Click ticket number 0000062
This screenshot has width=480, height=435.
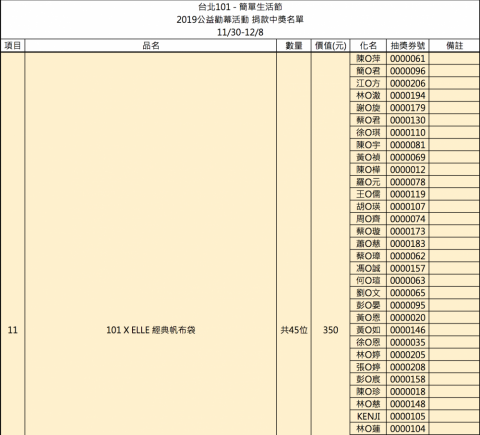pyautogui.click(x=408, y=256)
